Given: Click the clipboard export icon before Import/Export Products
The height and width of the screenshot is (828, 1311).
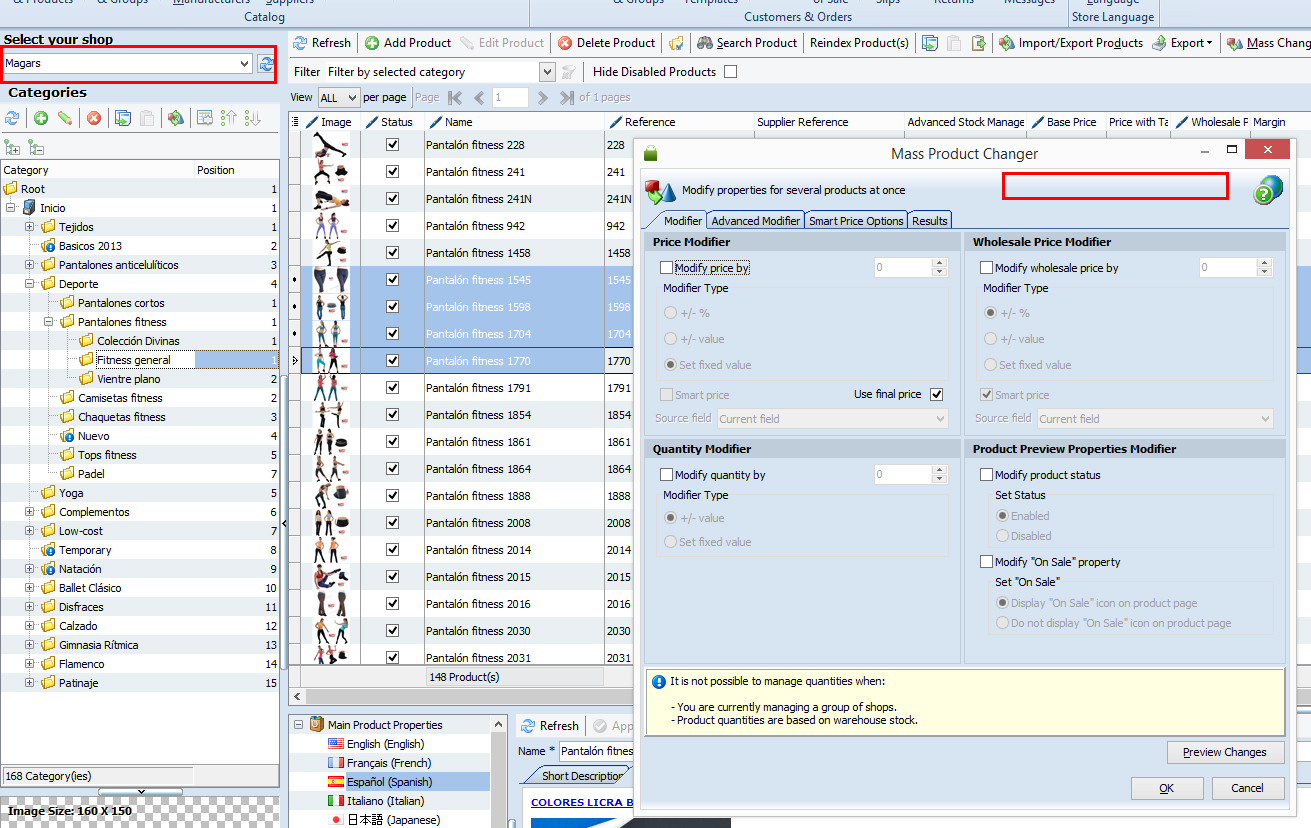Looking at the screenshot, I should pos(978,43).
